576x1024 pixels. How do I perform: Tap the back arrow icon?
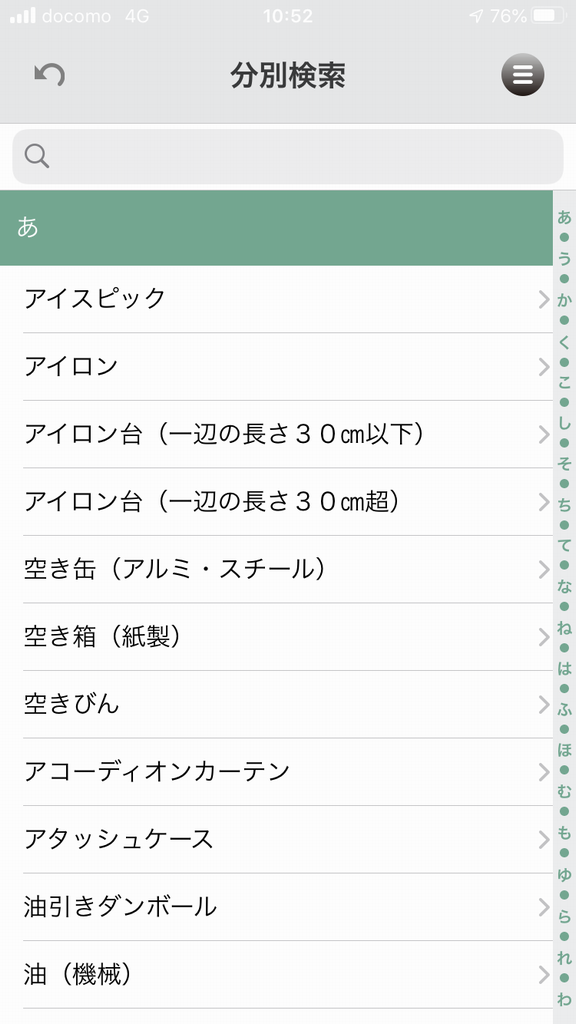coord(50,75)
